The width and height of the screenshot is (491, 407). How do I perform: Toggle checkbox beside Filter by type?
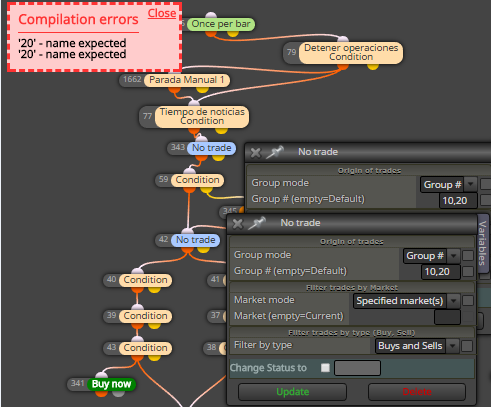[x=467, y=346]
